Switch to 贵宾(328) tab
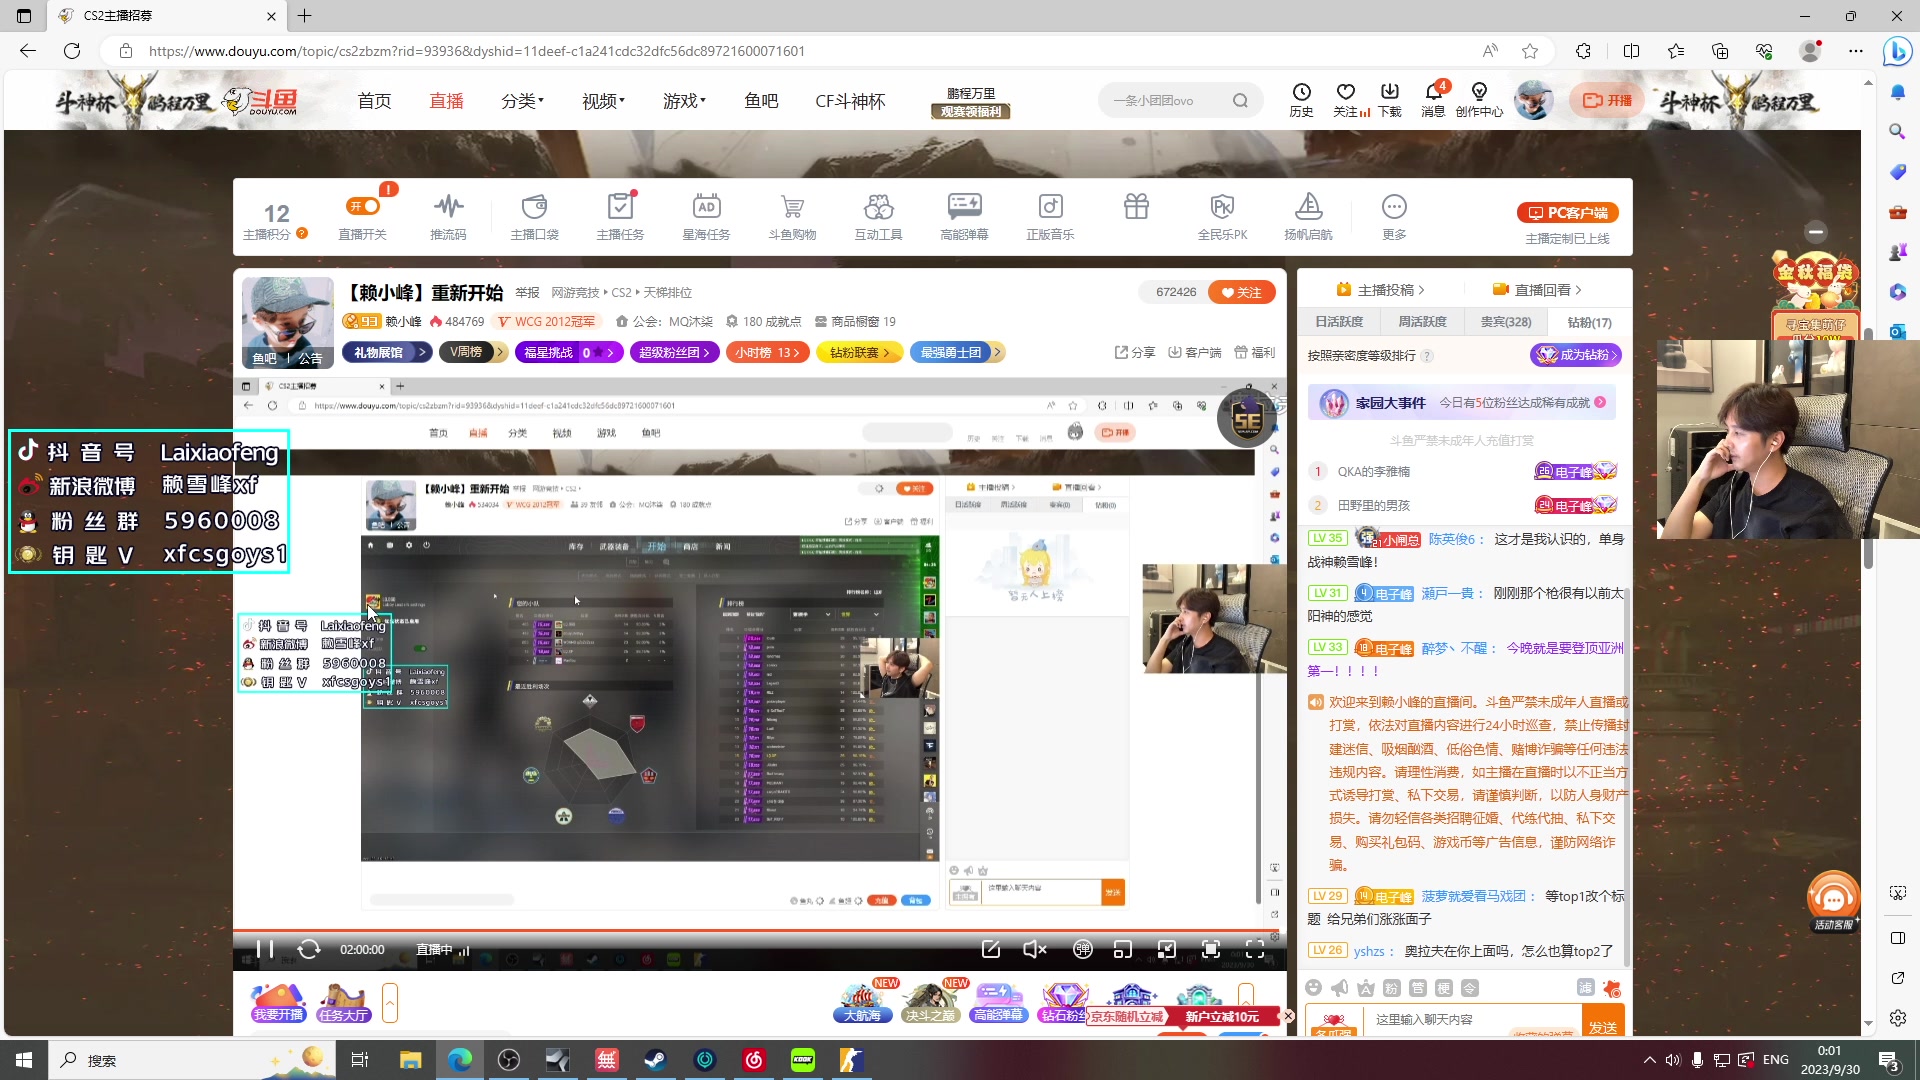Screen dimensions: 1920x1080 coord(1505,322)
